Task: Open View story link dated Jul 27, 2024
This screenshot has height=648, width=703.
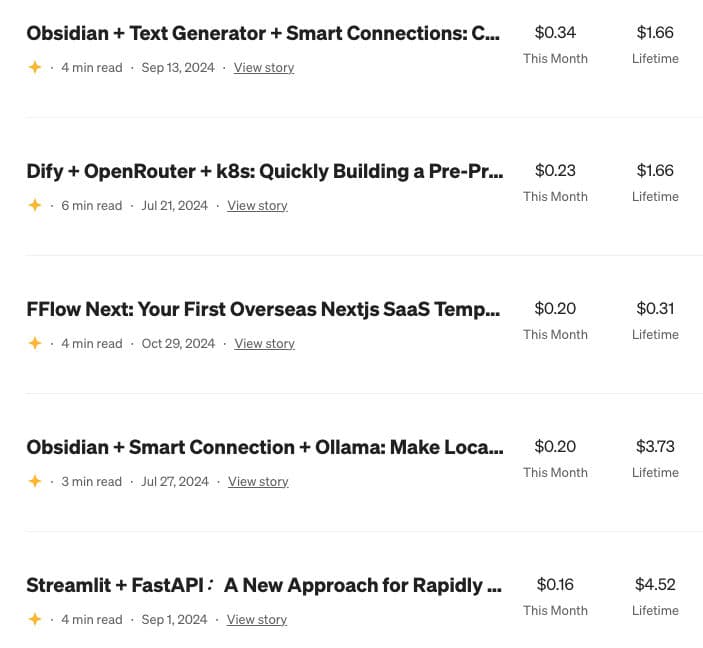Action: 258,482
